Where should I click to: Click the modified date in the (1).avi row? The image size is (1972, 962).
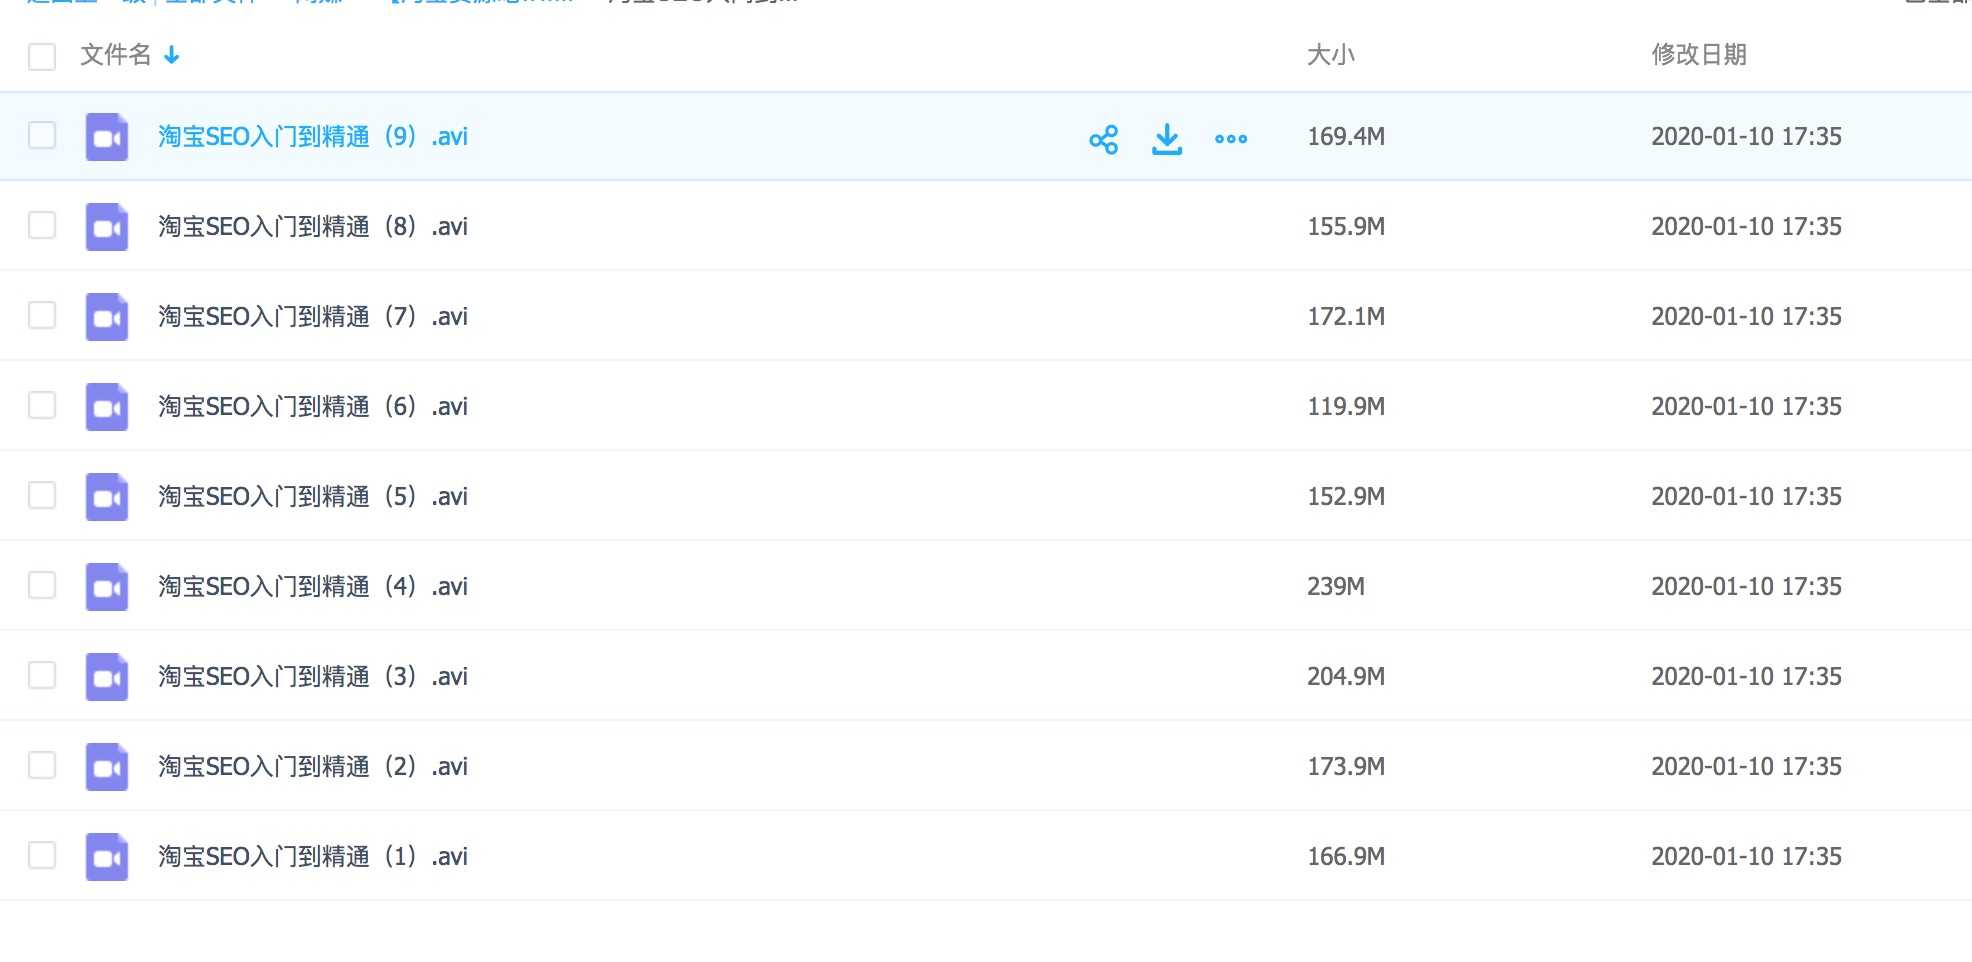(x=1746, y=857)
